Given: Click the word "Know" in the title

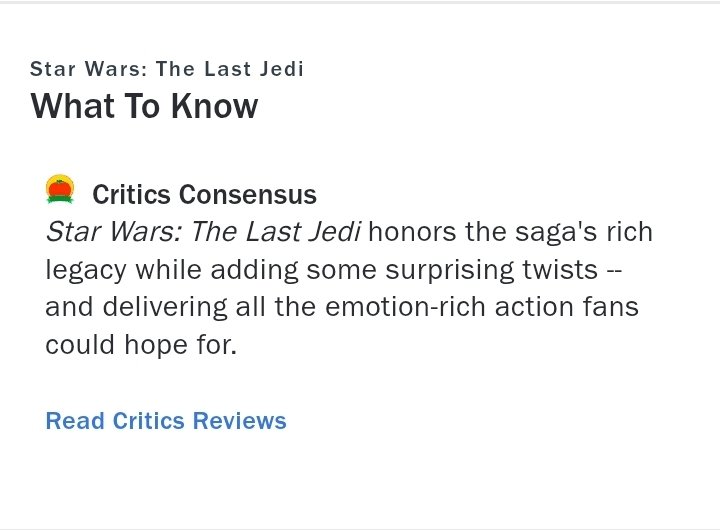Looking at the screenshot, I should point(214,106).
